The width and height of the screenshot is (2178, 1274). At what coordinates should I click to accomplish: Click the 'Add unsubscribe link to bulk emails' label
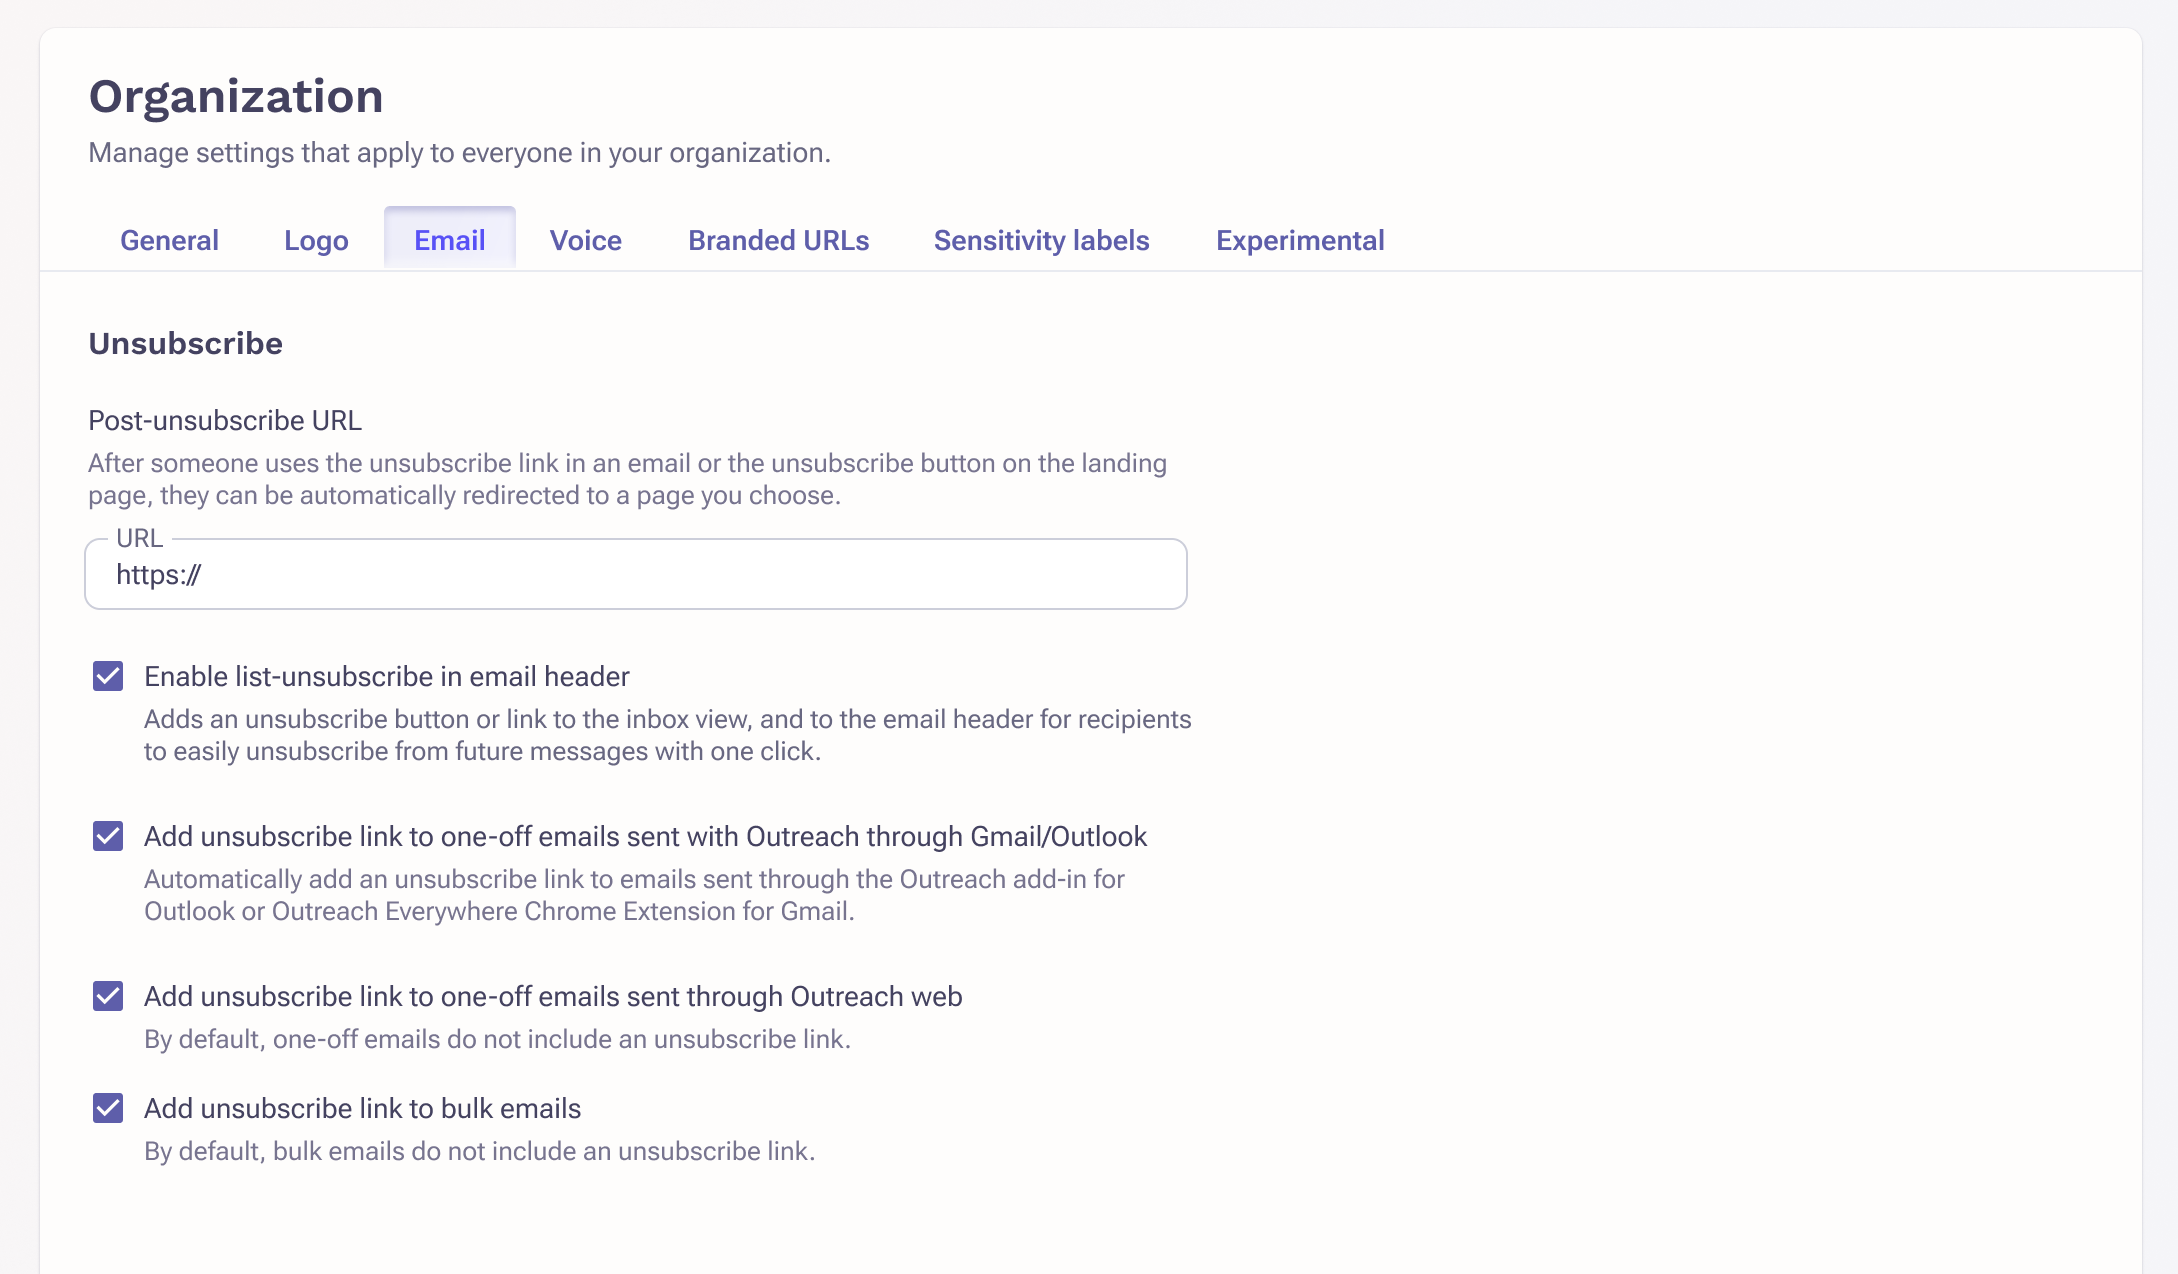(362, 1109)
